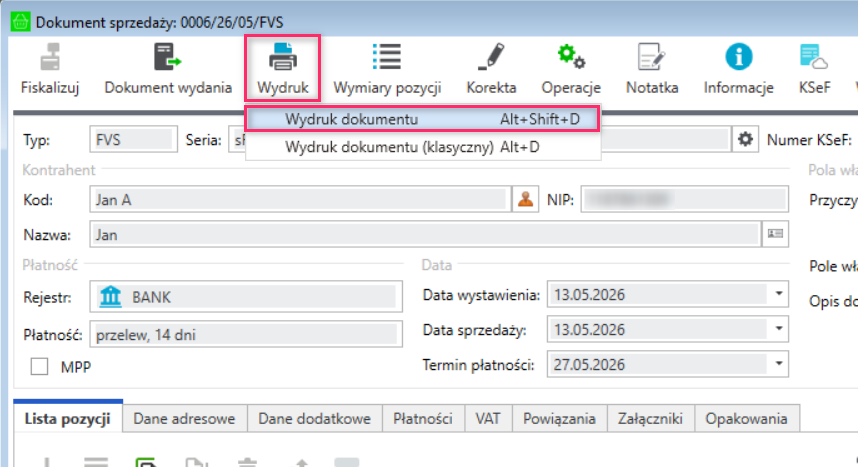858x467 pixels.
Task: Click Płatność field przelew, 14 dni
Action: (246, 334)
